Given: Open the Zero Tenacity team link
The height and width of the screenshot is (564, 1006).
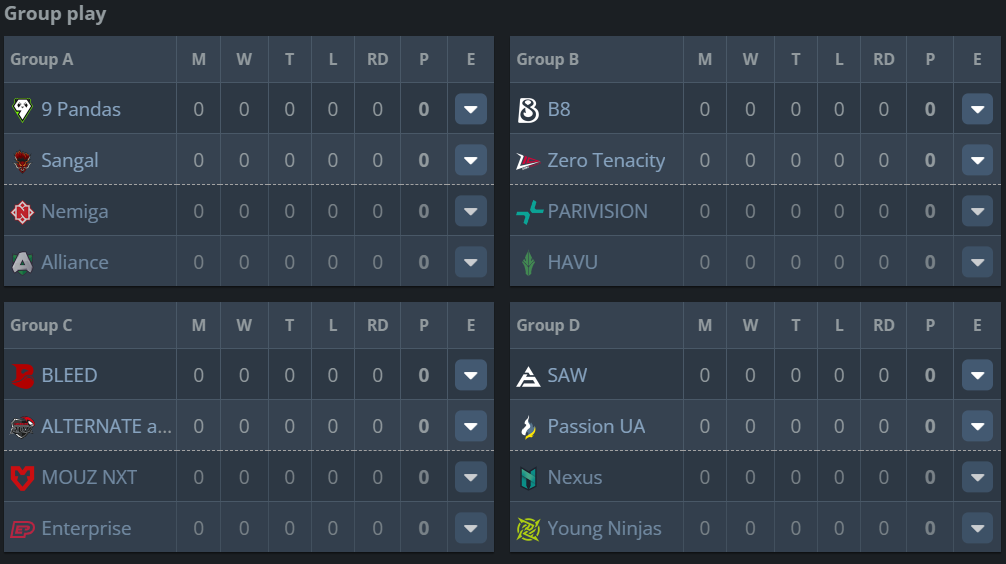Looking at the screenshot, I should point(606,160).
